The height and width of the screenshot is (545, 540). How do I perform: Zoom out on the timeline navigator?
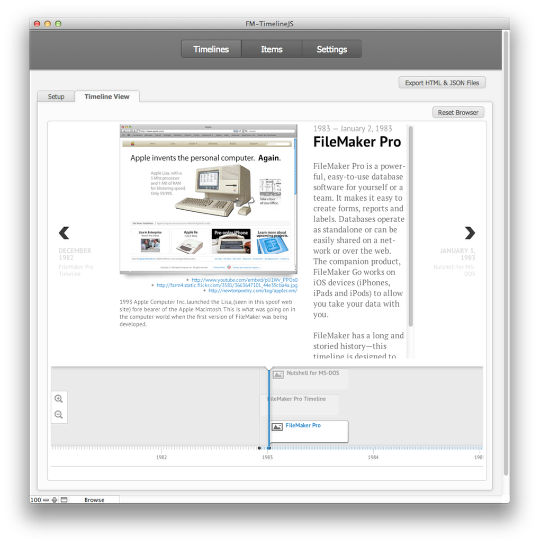tap(59, 414)
